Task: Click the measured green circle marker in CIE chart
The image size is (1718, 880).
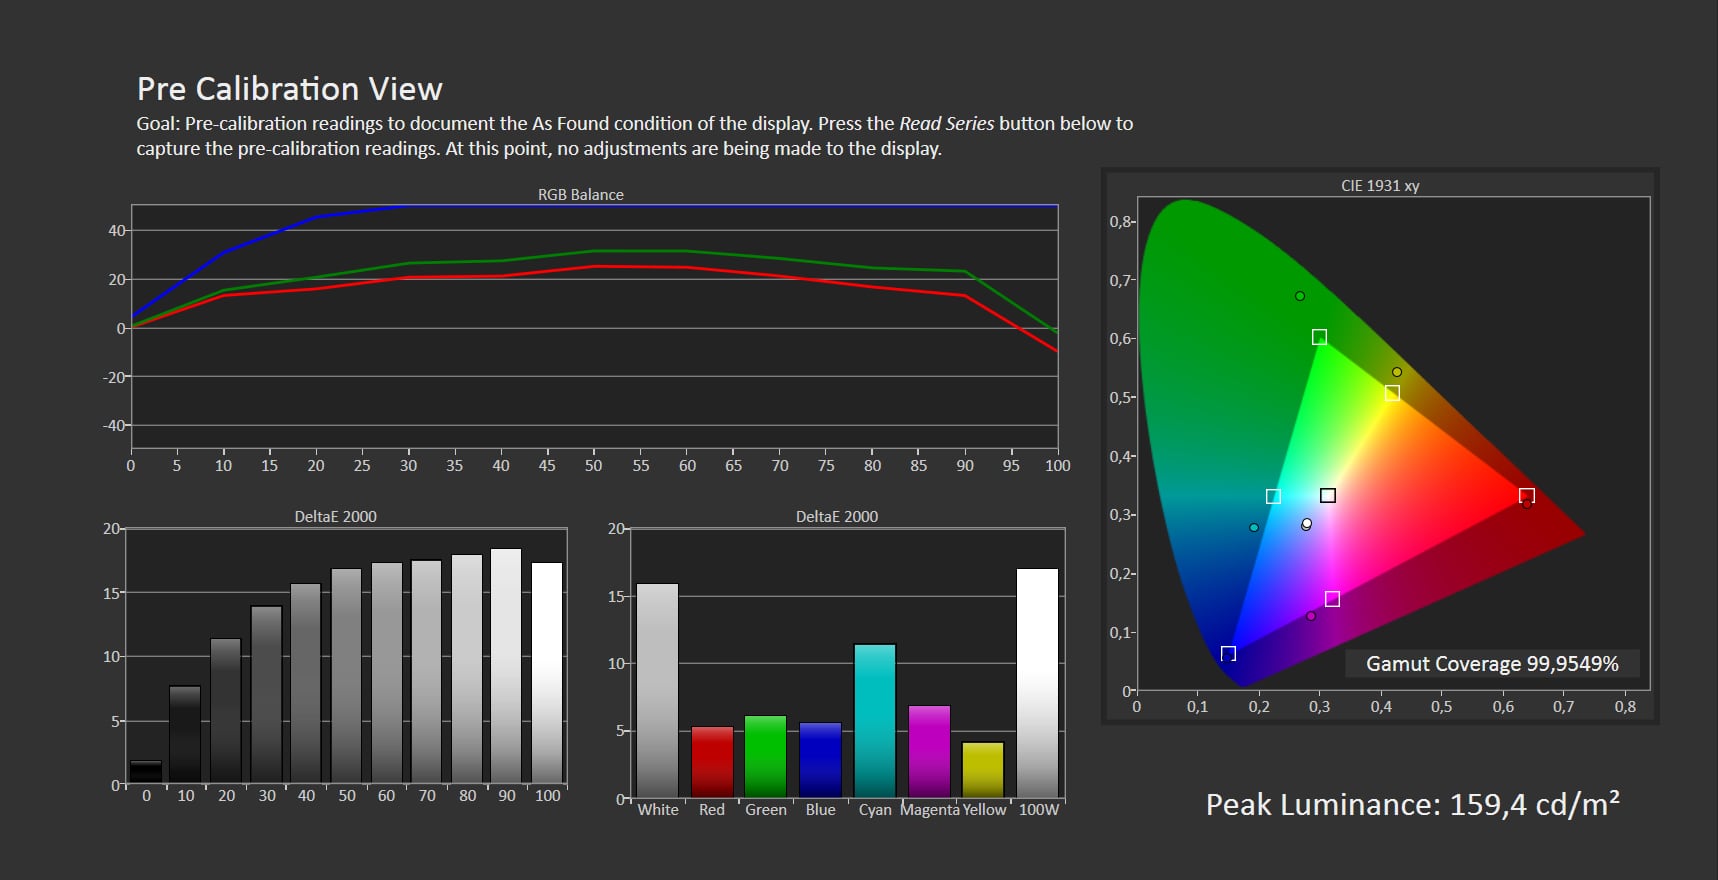Action: [1300, 296]
